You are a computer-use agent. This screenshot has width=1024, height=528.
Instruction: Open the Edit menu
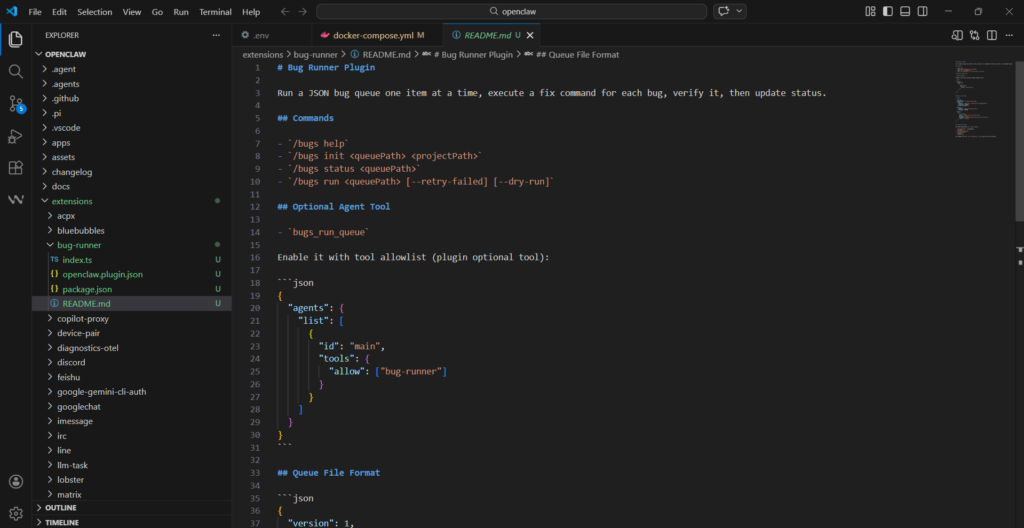pos(59,12)
